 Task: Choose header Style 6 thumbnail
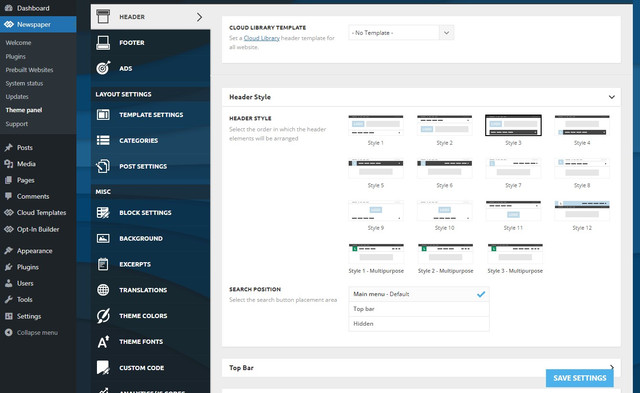444,168
